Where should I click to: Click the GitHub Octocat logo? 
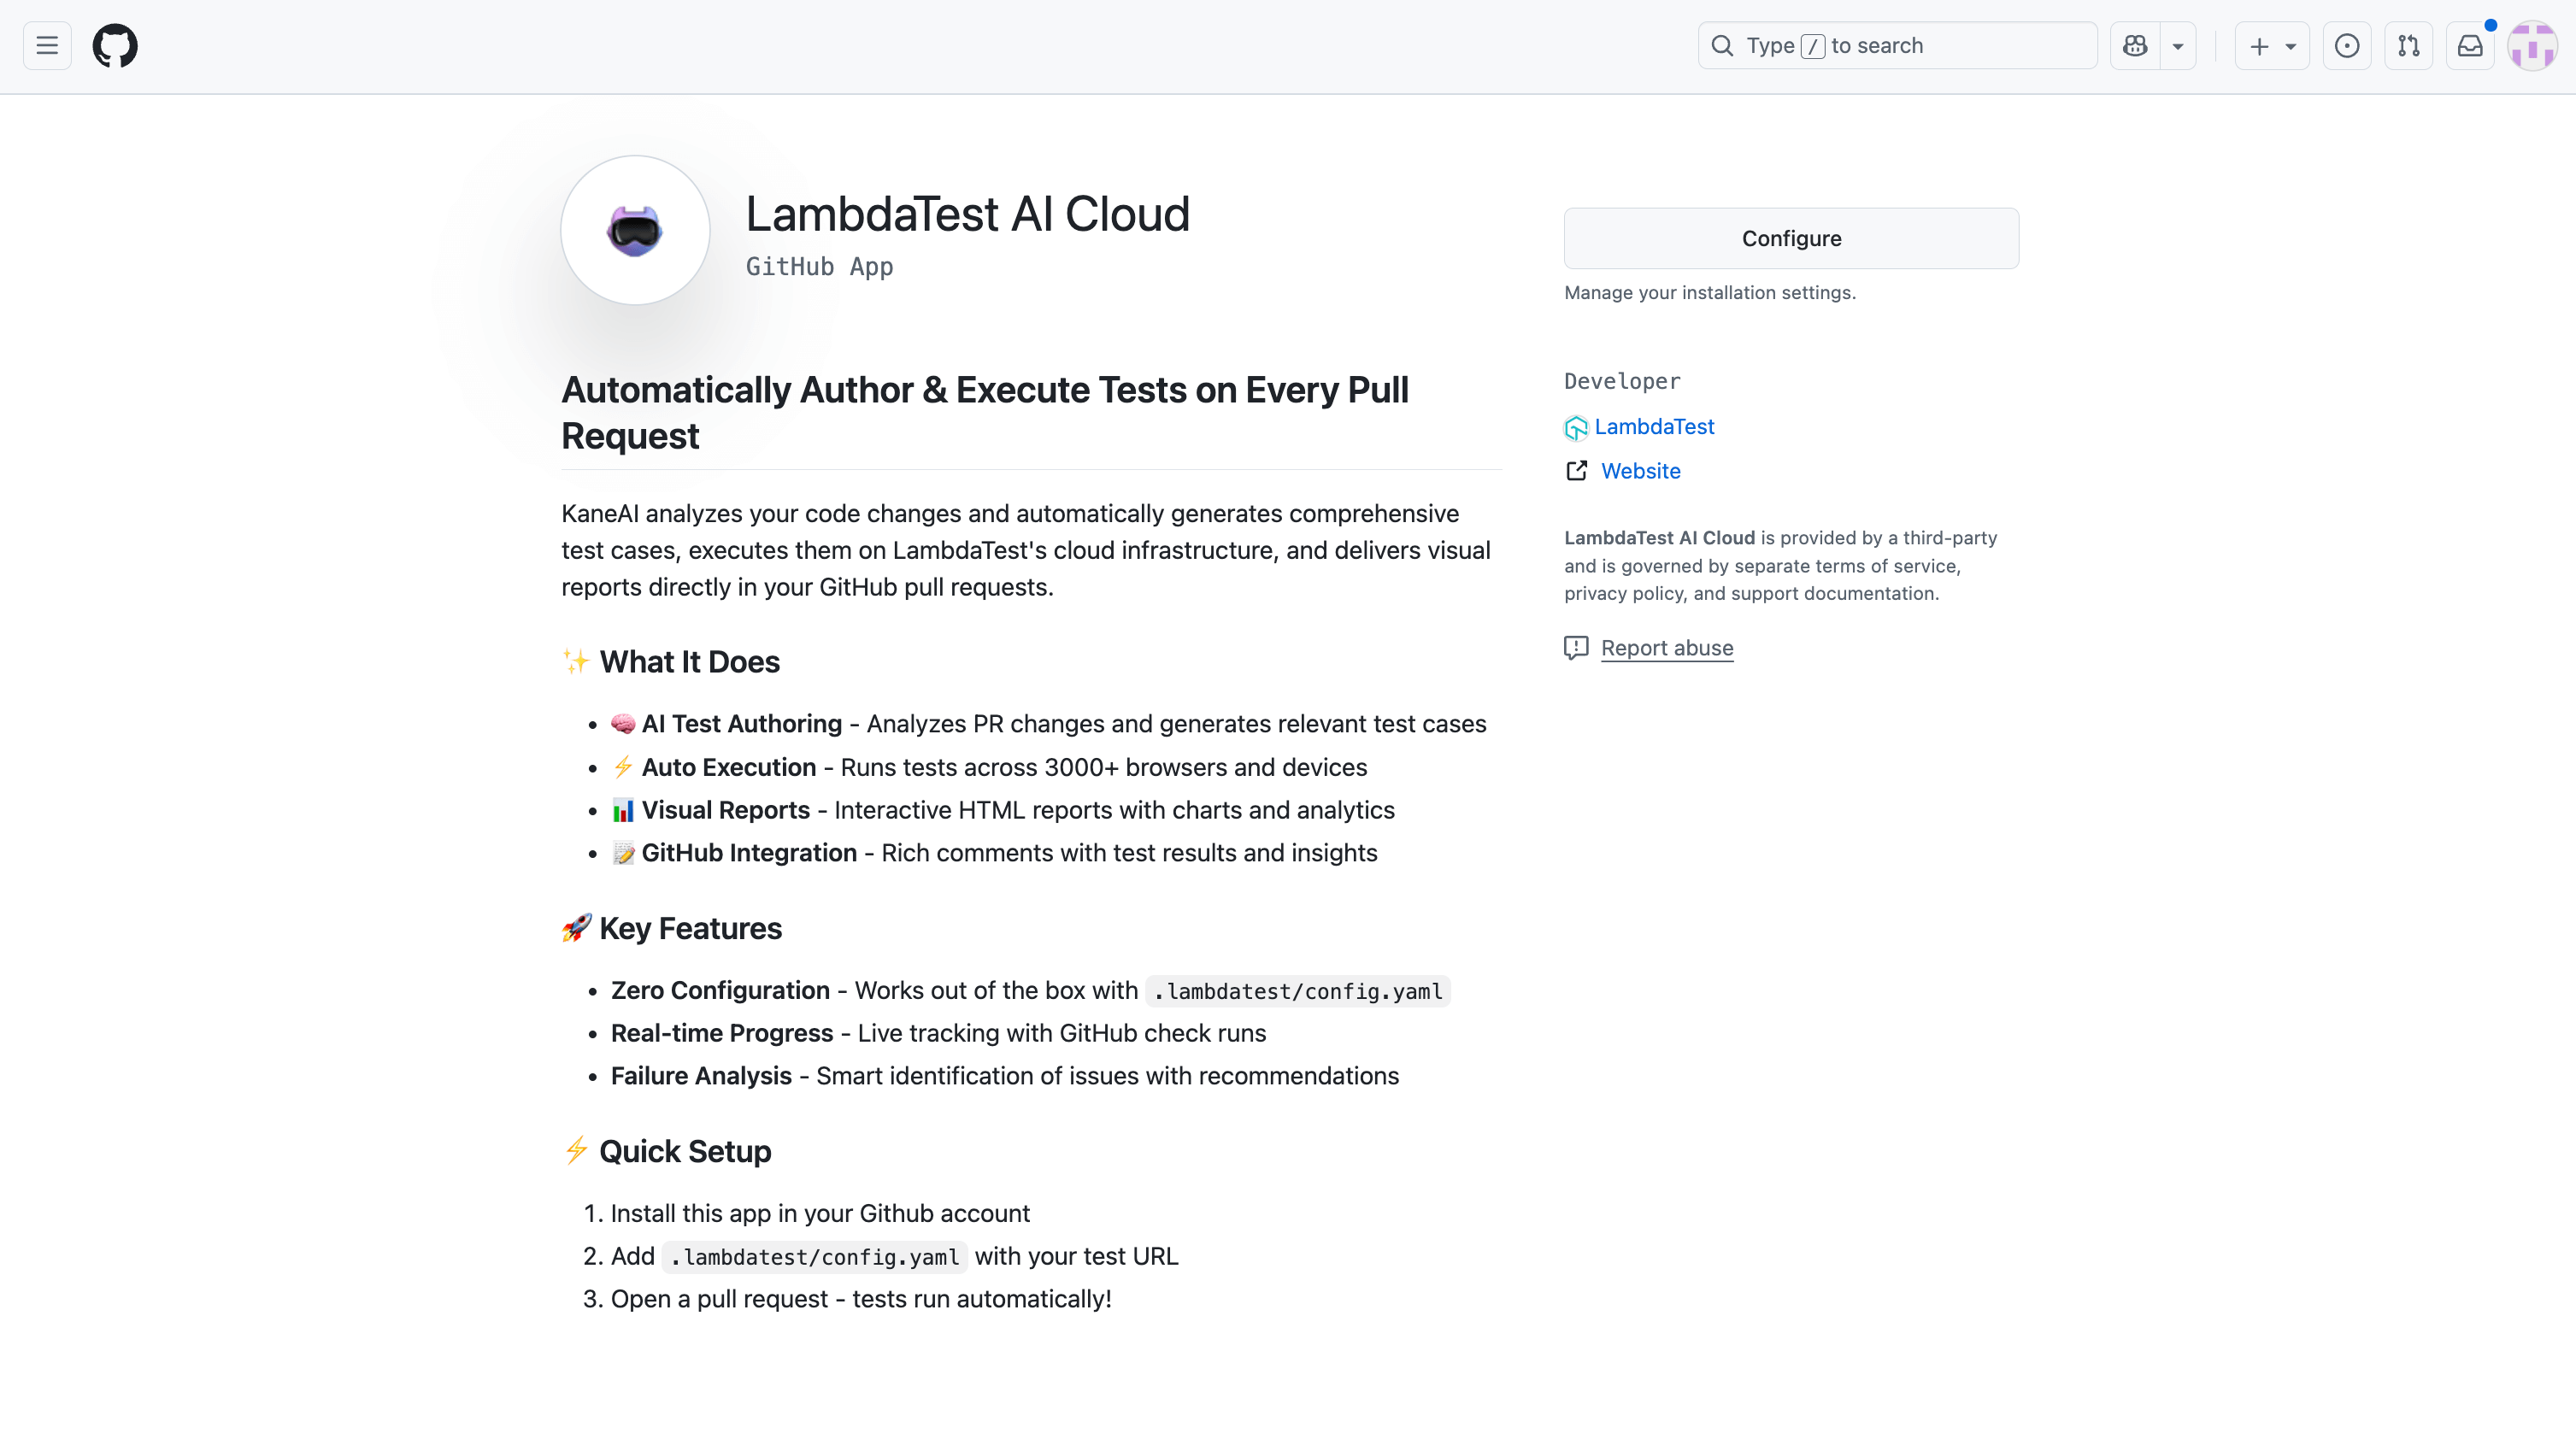pyautogui.click(x=115, y=46)
